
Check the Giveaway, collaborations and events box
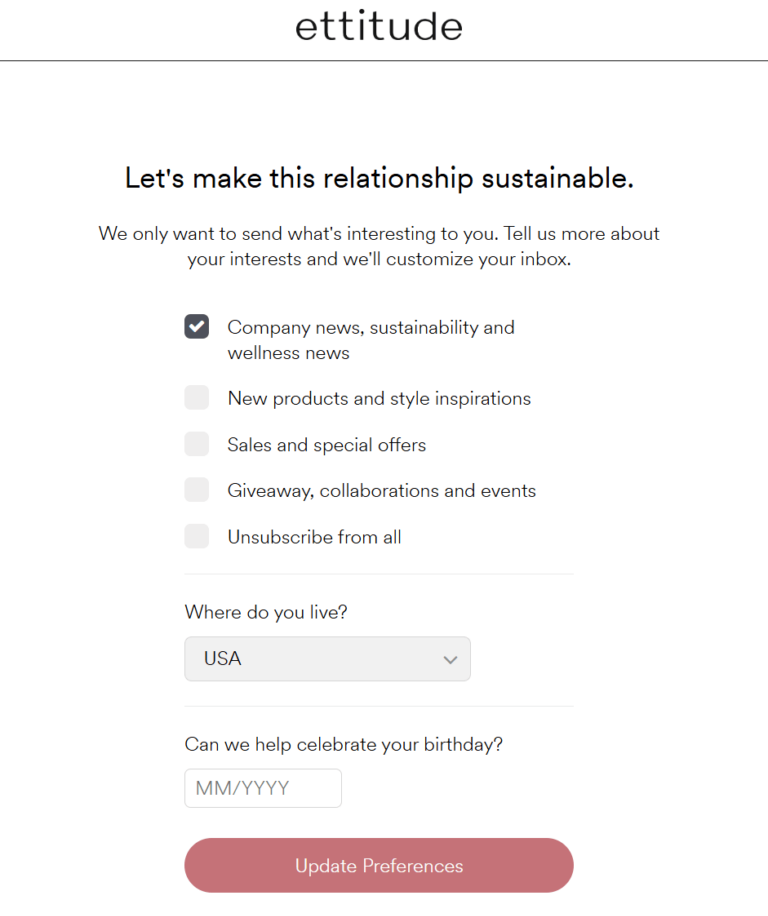pos(197,490)
